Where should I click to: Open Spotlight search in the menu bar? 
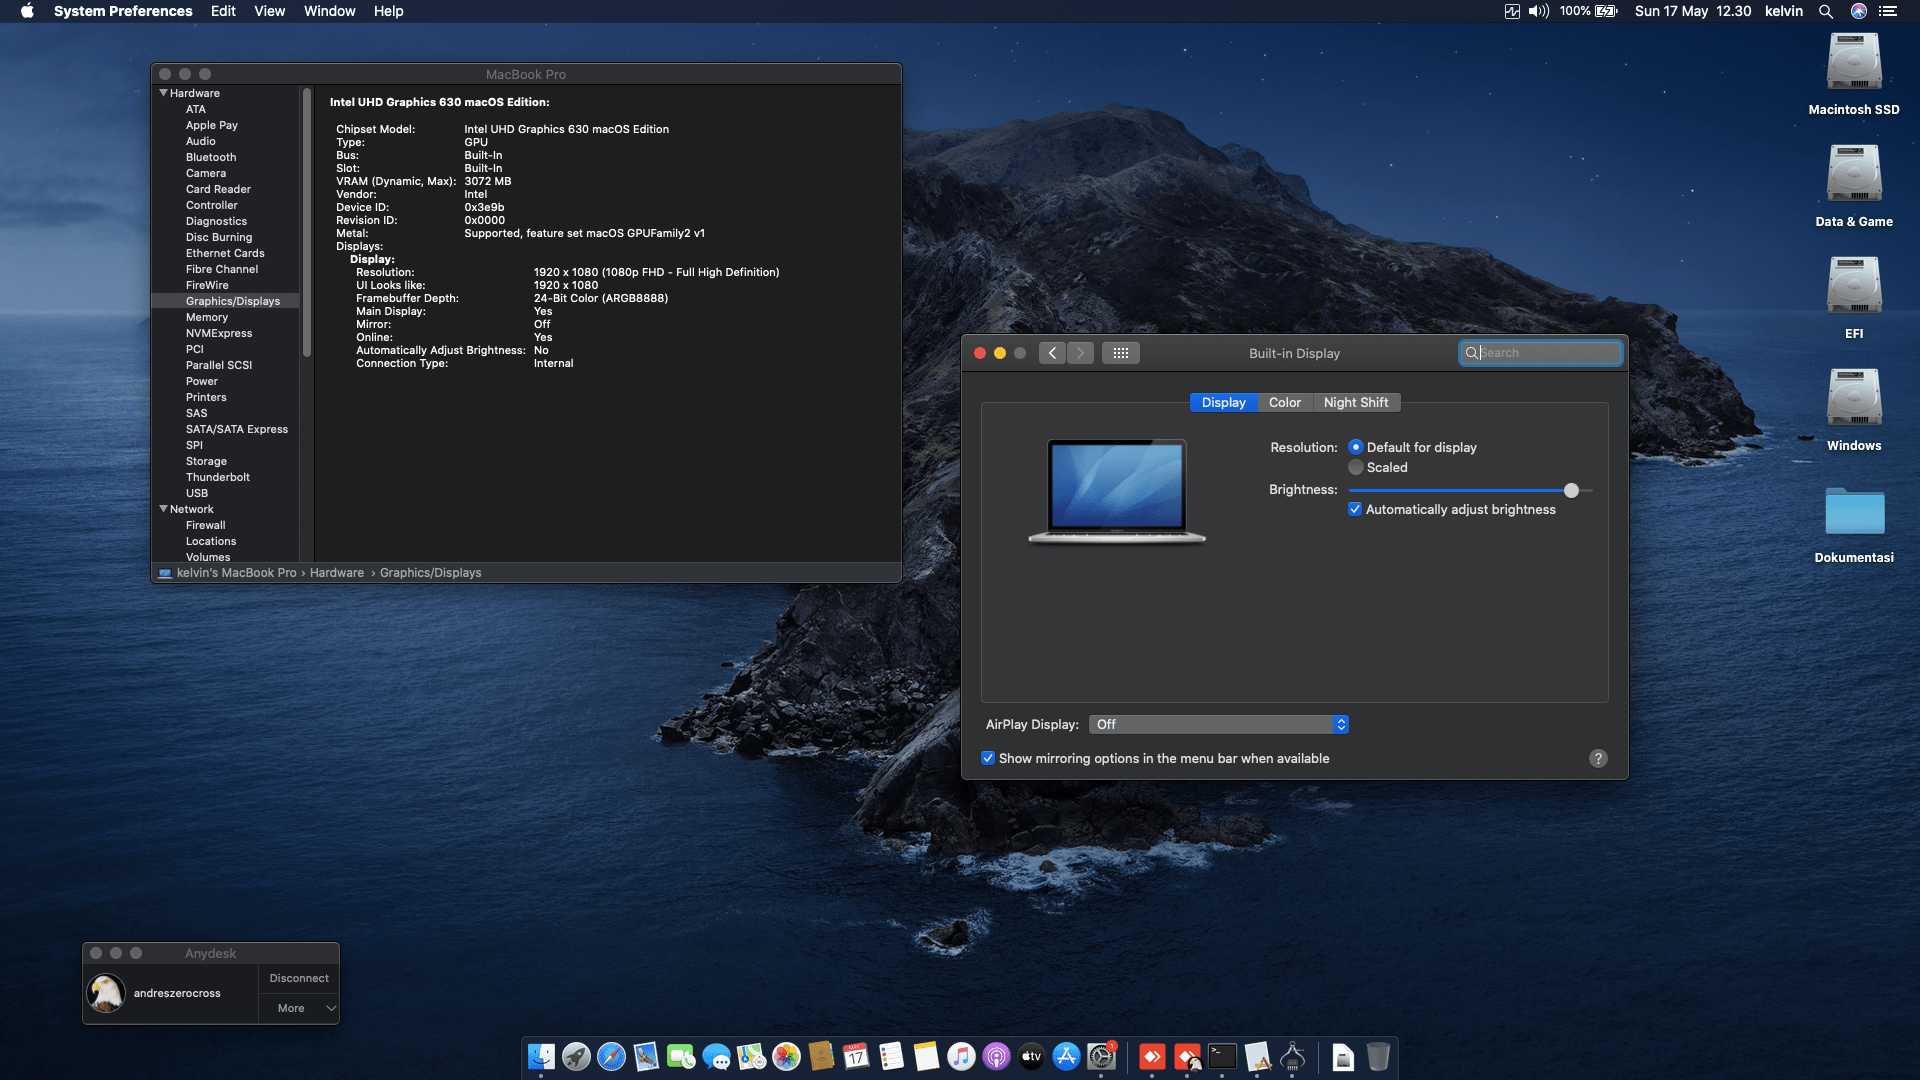coord(1826,11)
